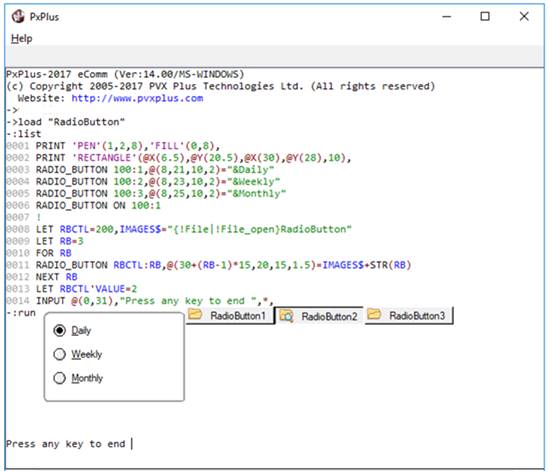Click the PxPlus application icon in title bar

click(18, 16)
